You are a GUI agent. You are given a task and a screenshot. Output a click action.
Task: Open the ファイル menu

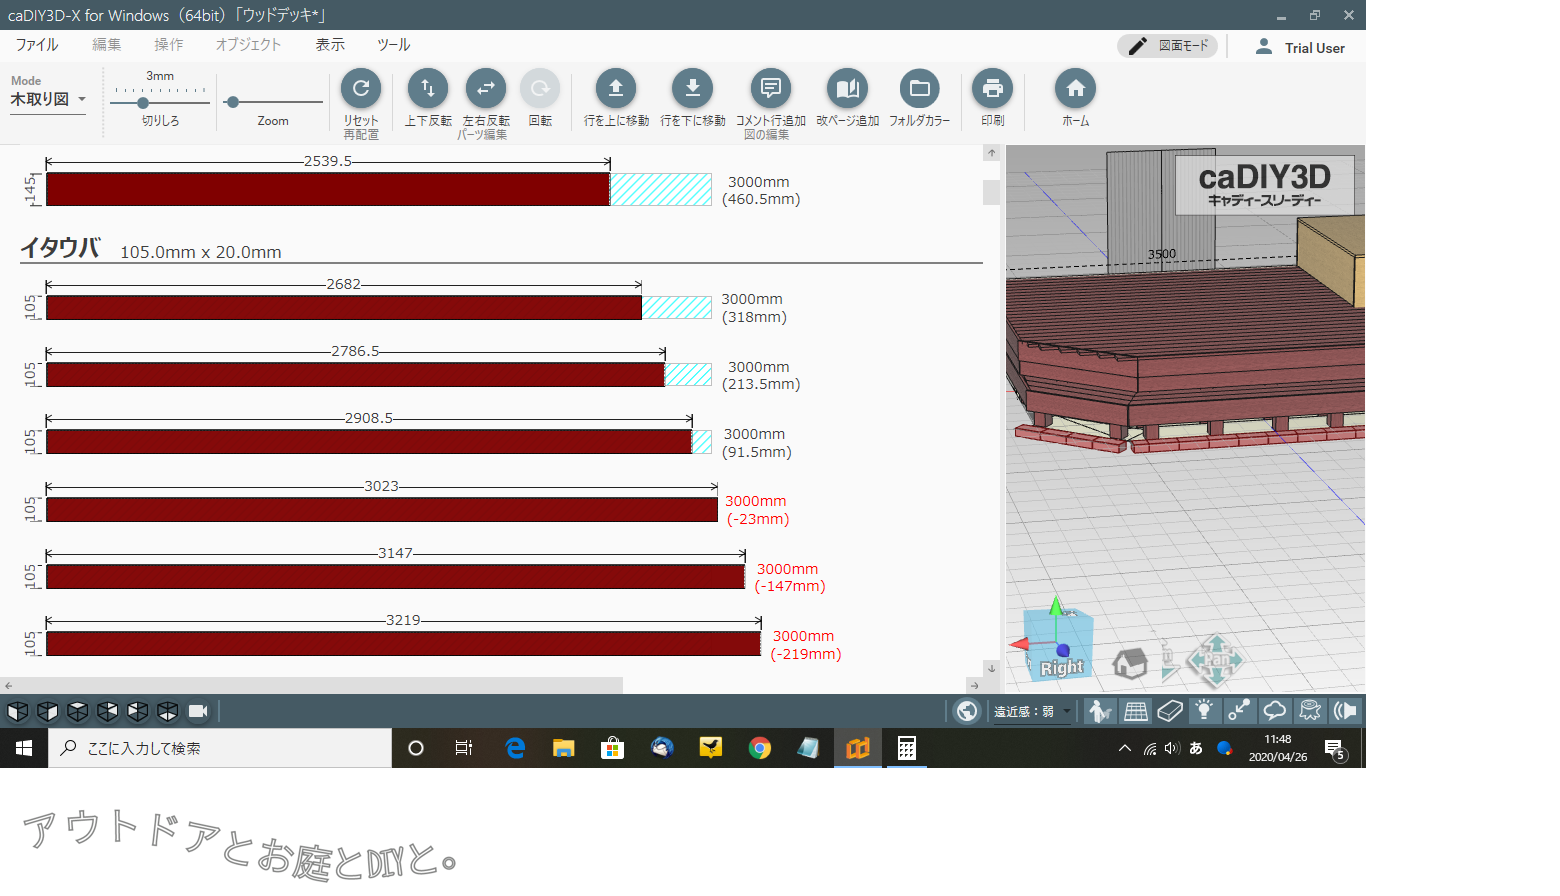click(x=37, y=45)
